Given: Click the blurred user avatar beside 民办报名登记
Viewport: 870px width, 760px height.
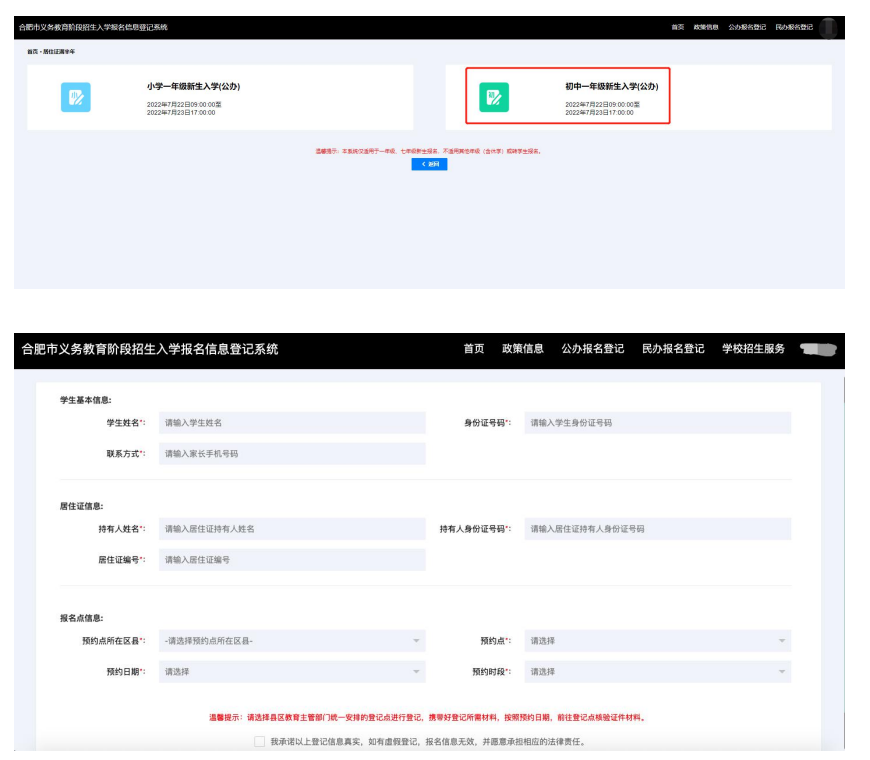Looking at the screenshot, I should coord(828,27).
